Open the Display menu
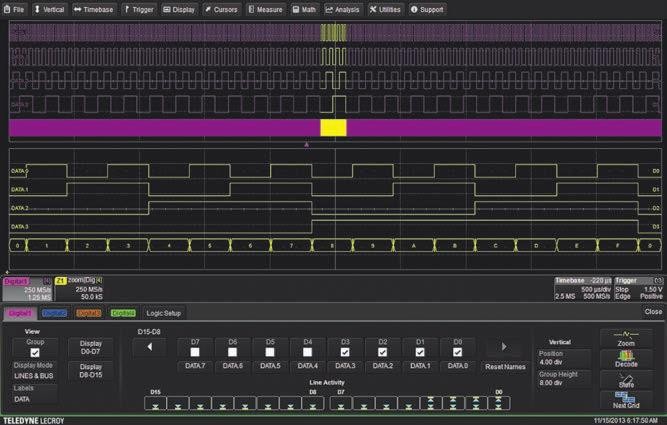667x425 pixels. (x=179, y=9)
